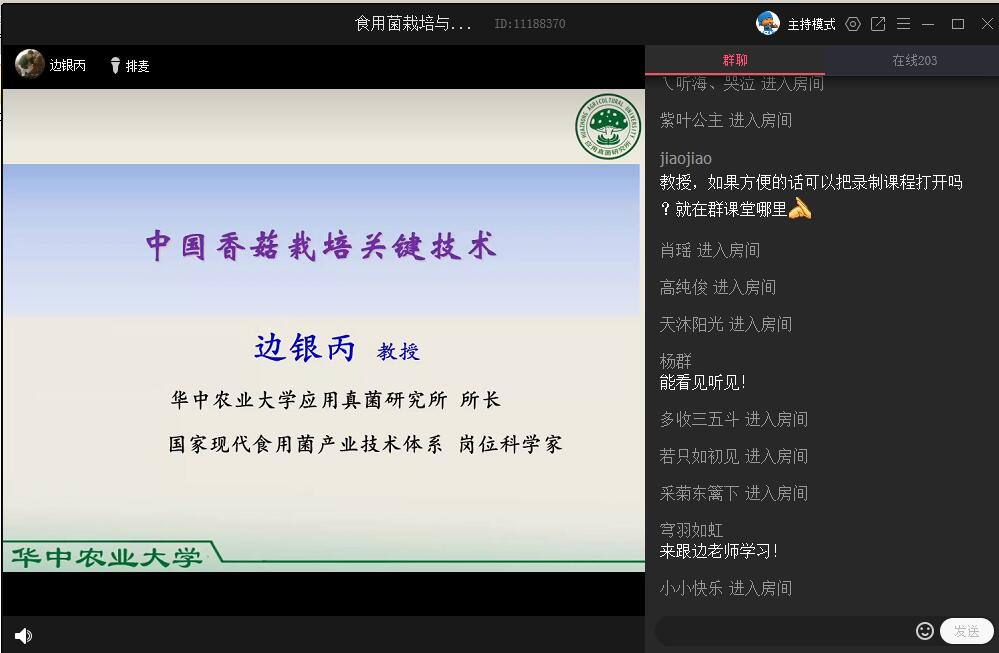This screenshot has height=653, width=999.
Task: Open the emoji smiley picker
Action: 924,631
